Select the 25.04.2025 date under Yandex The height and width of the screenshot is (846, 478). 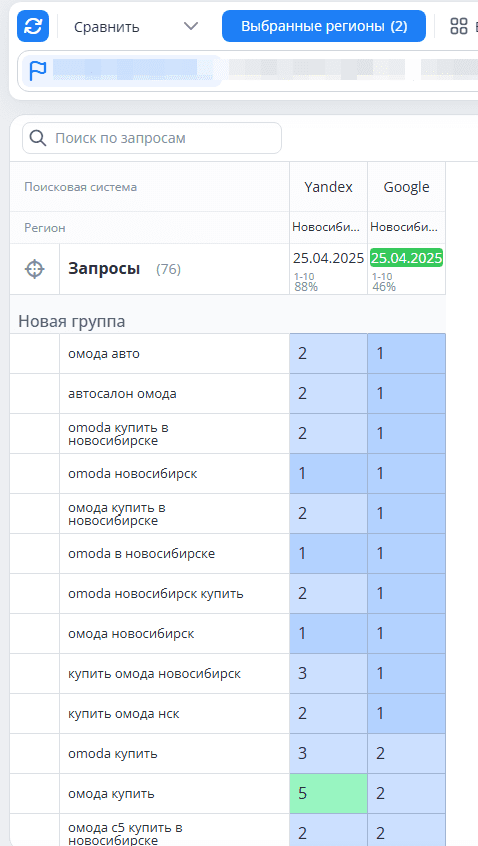(x=329, y=258)
